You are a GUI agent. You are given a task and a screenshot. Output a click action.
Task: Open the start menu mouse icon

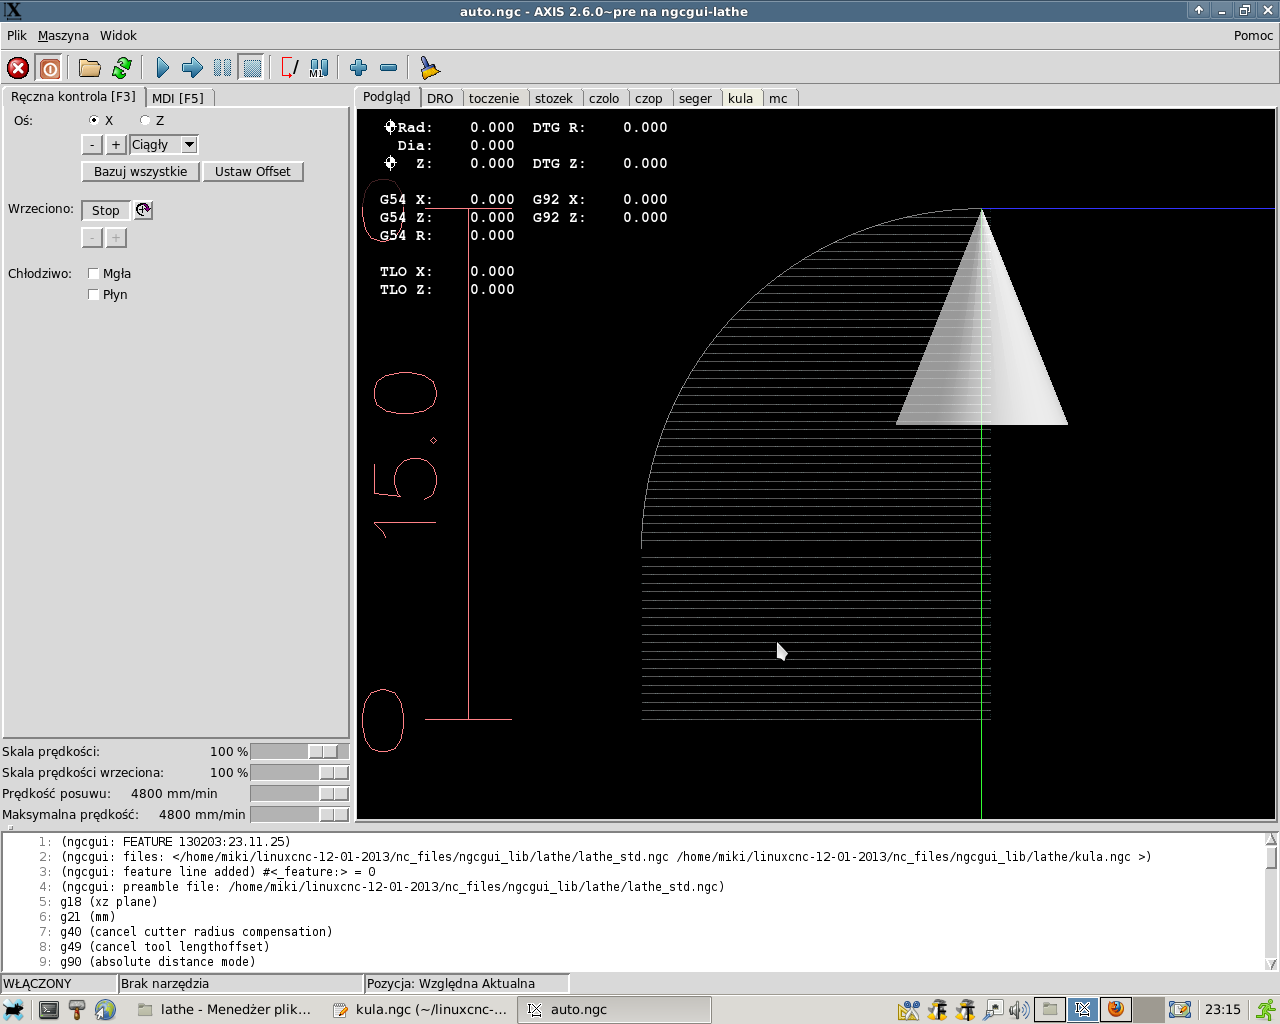[x=14, y=1010]
